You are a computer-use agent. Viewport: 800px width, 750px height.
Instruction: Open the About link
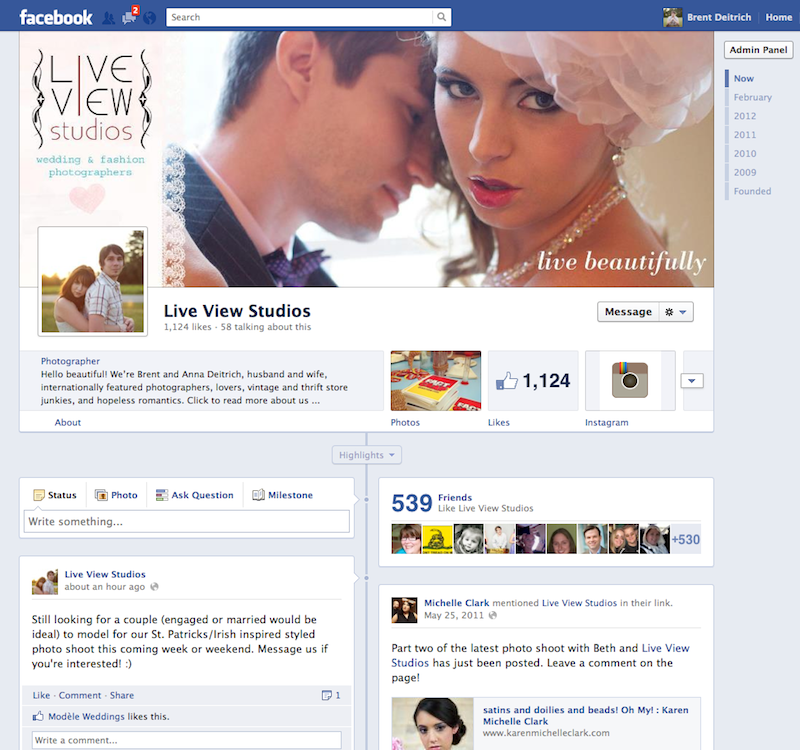pos(68,422)
